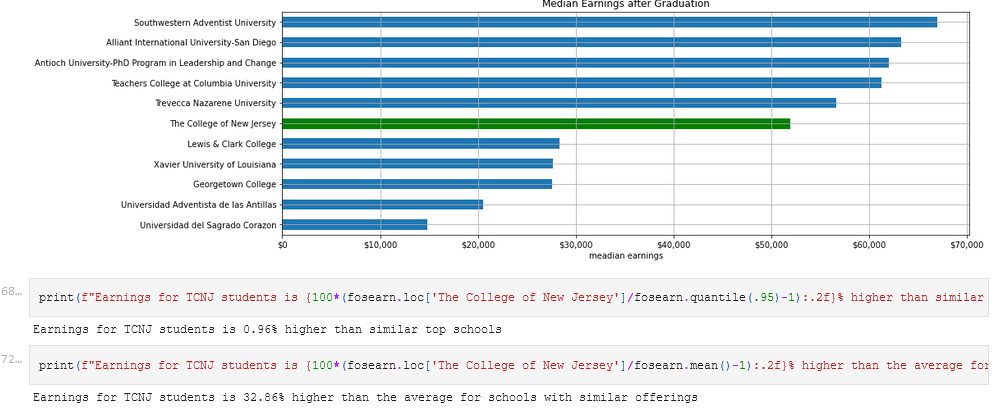Image resolution: width=997 pixels, height=413 pixels.
Task: Click the $20,000 x-axis tick label
Action: 479,245
